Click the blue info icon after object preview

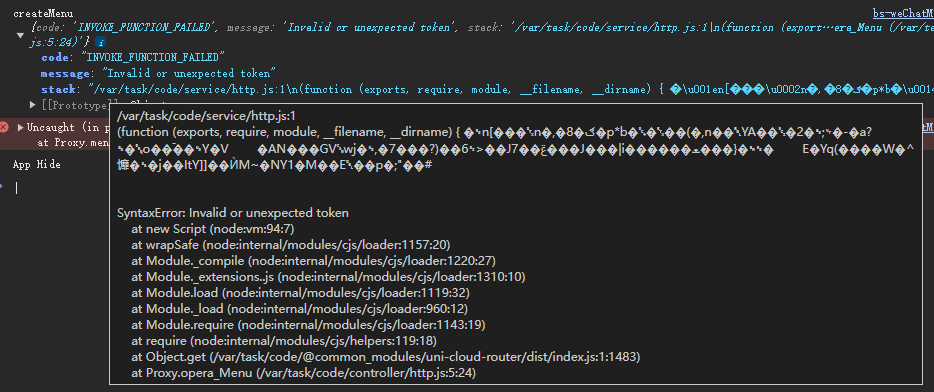101,42
